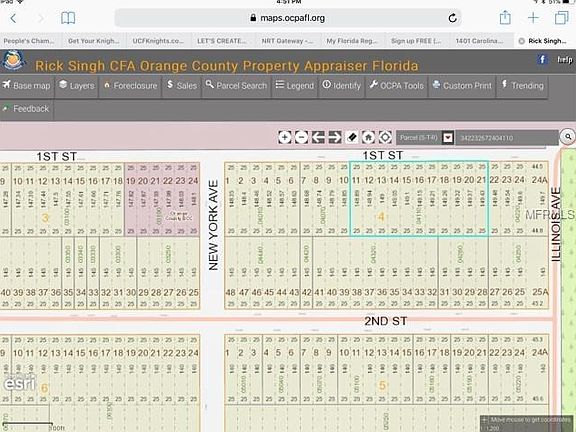Show all tabs overview icon

562,18
